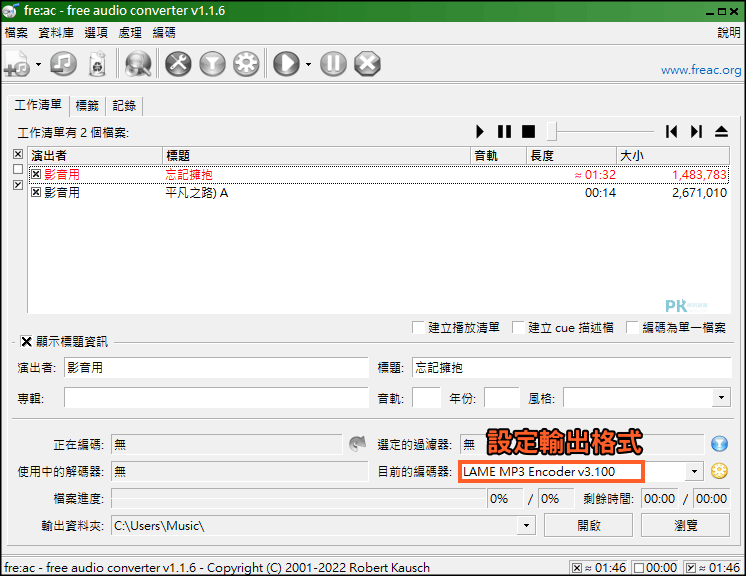Image resolution: width=746 pixels, height=576 pixels.
Task: Open the add files dropdown arrow
Action: 39,64
